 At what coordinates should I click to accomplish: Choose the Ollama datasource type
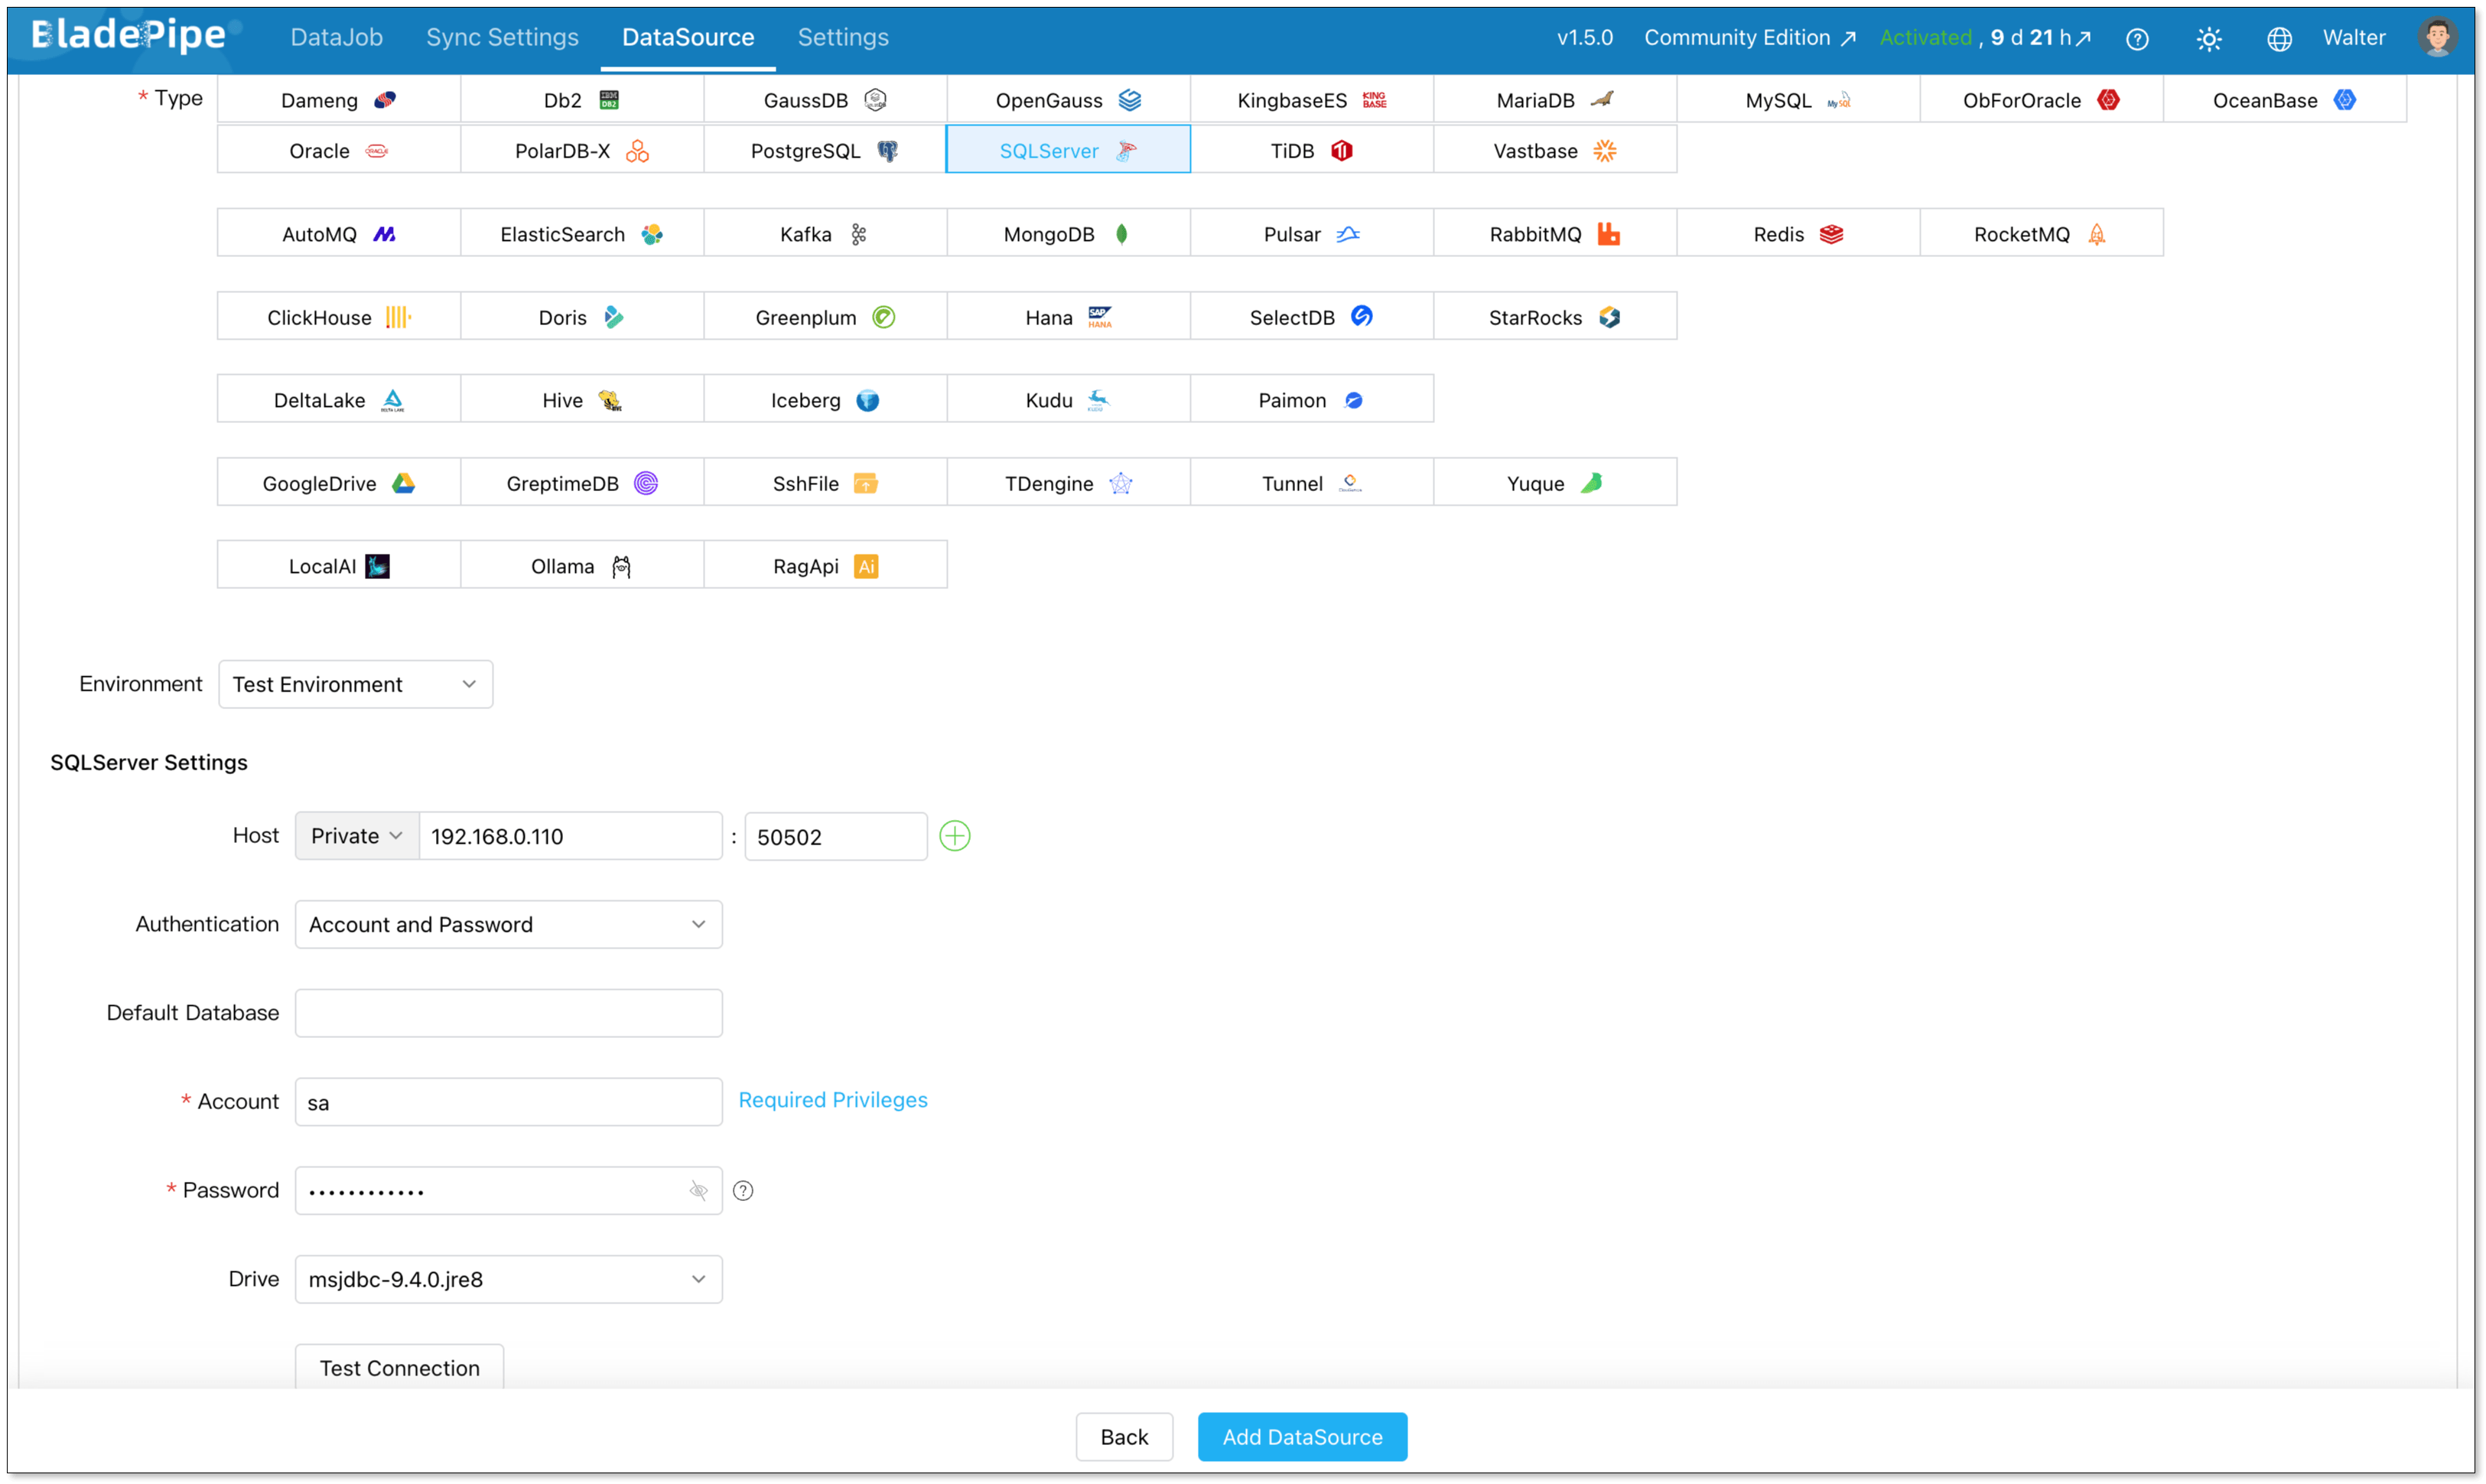pos(581,566)
